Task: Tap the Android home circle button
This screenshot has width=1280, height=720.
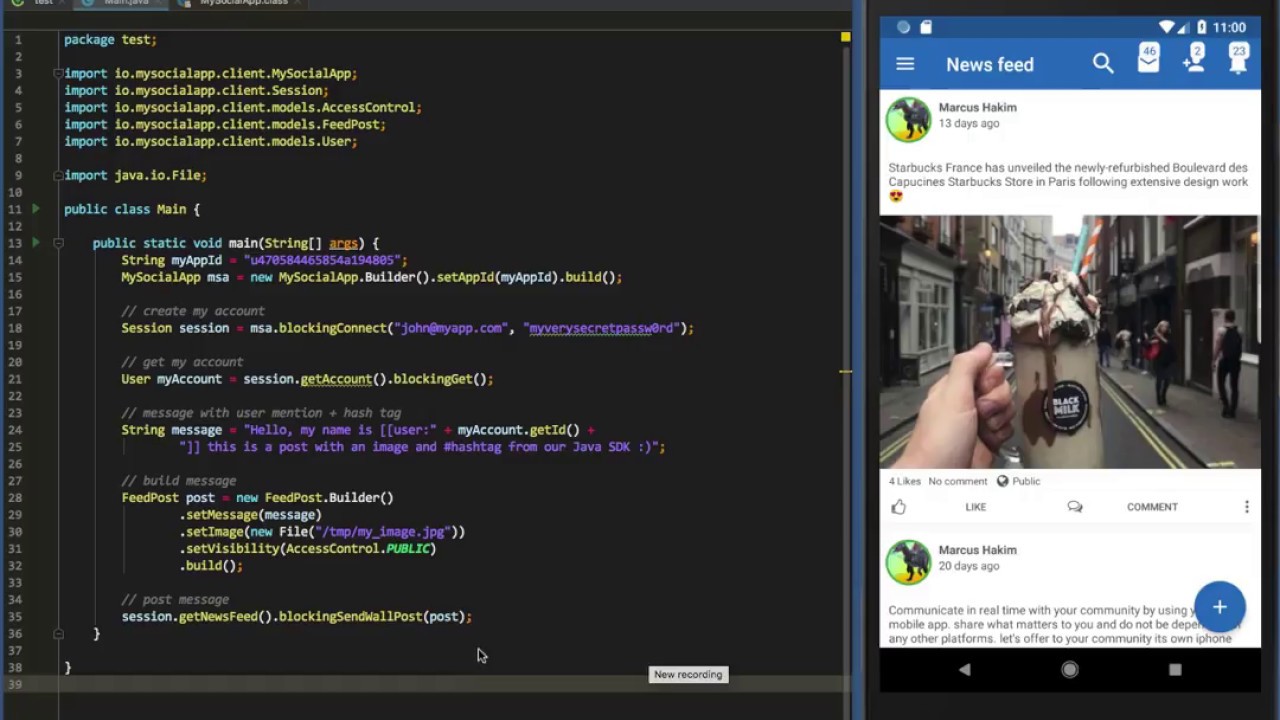Action: pos(1070,670)
